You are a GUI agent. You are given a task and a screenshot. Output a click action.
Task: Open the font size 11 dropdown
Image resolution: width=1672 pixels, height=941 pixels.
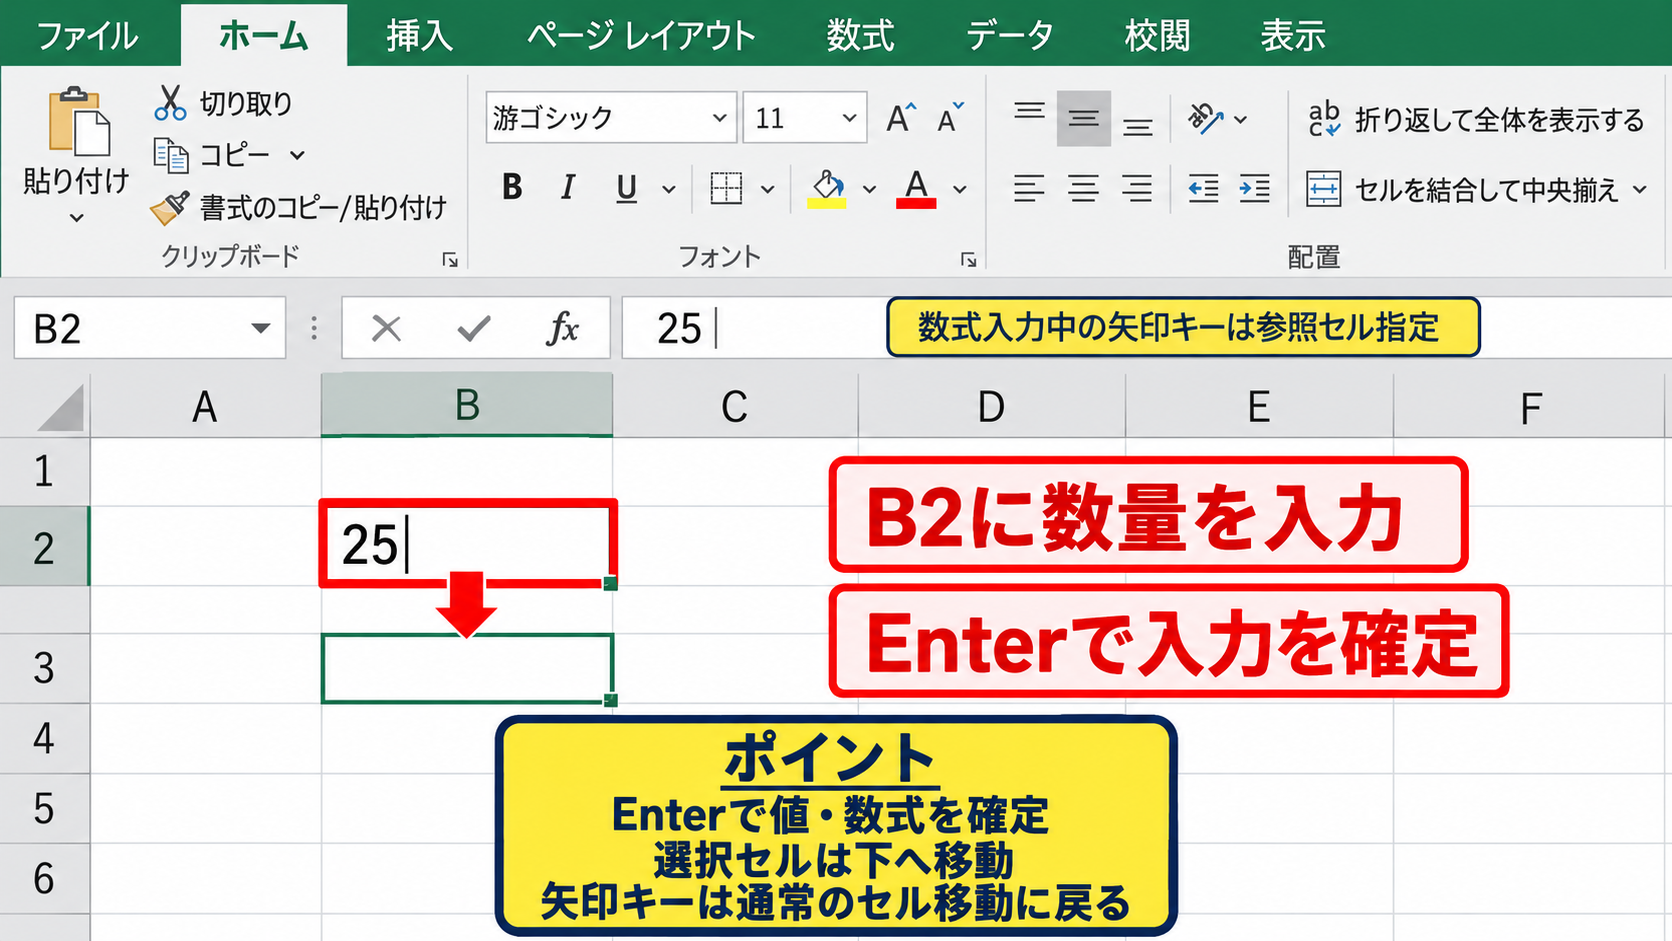849,118
